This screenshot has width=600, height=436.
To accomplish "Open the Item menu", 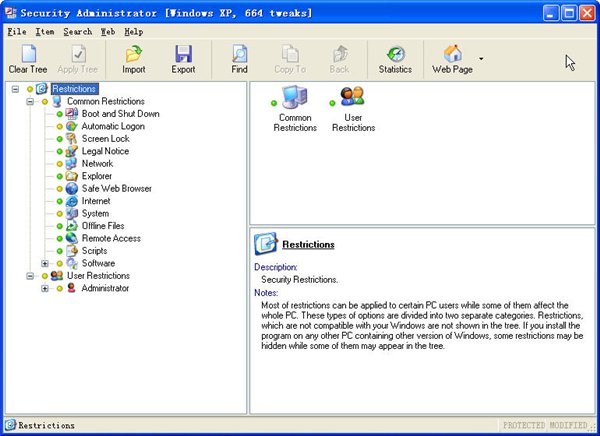I will point(45,32).
